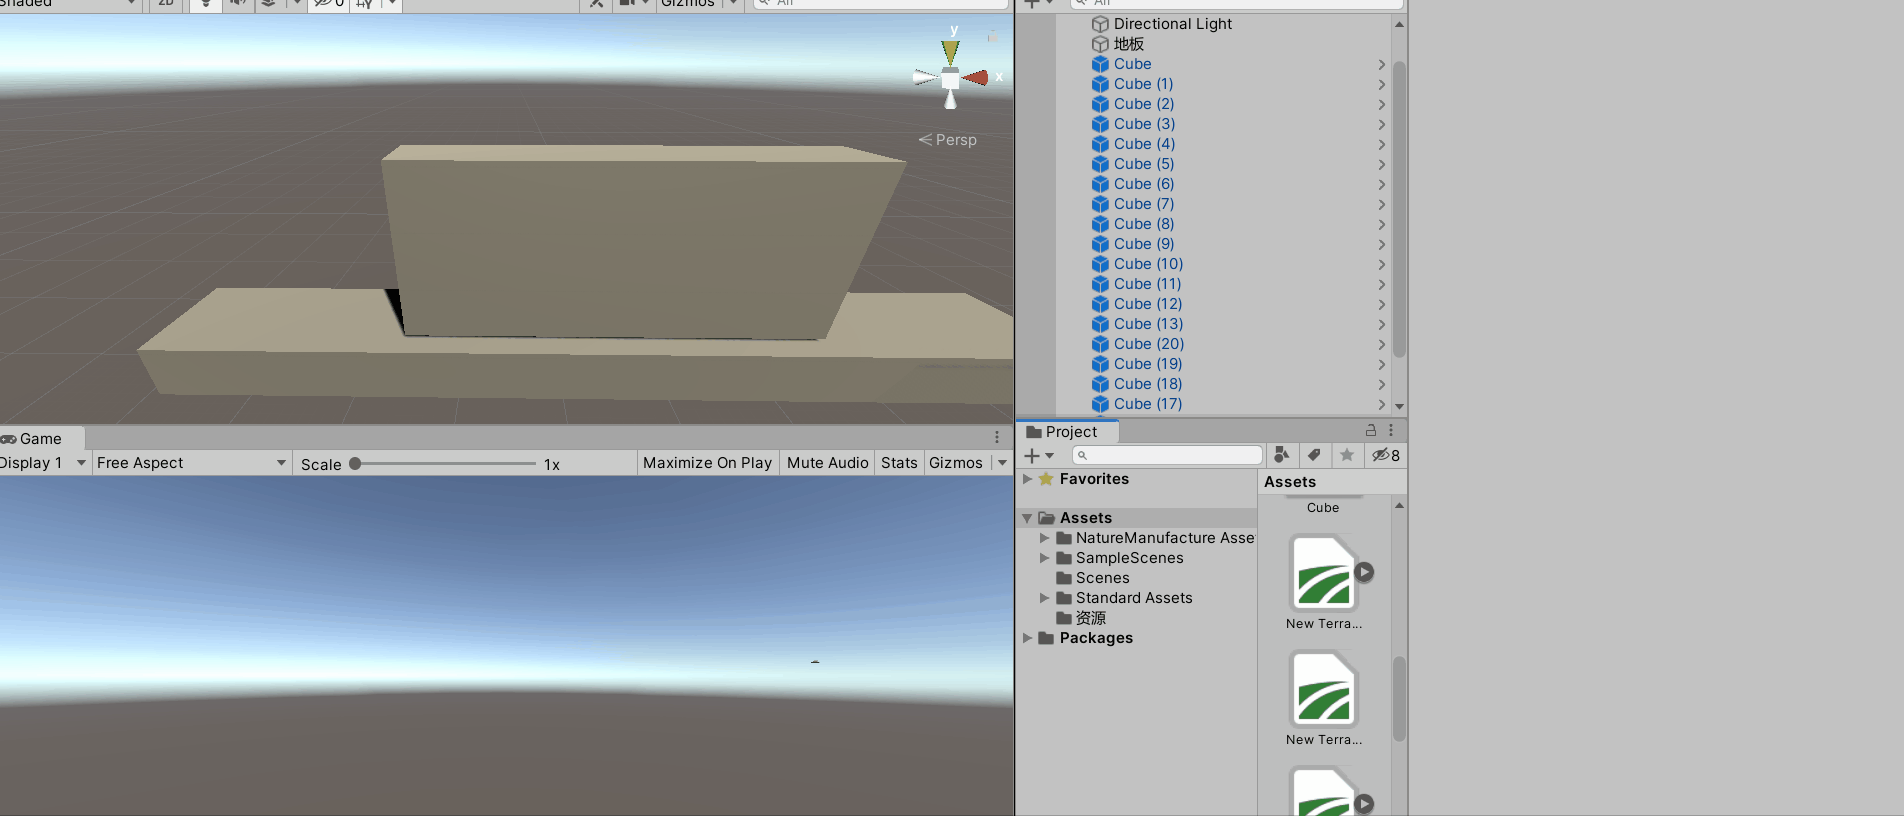Screen dimensions: 1904x816
Task: Toggle the scene gizmo rotation lock
Action: pyautogui.click(x=992, y=37)
